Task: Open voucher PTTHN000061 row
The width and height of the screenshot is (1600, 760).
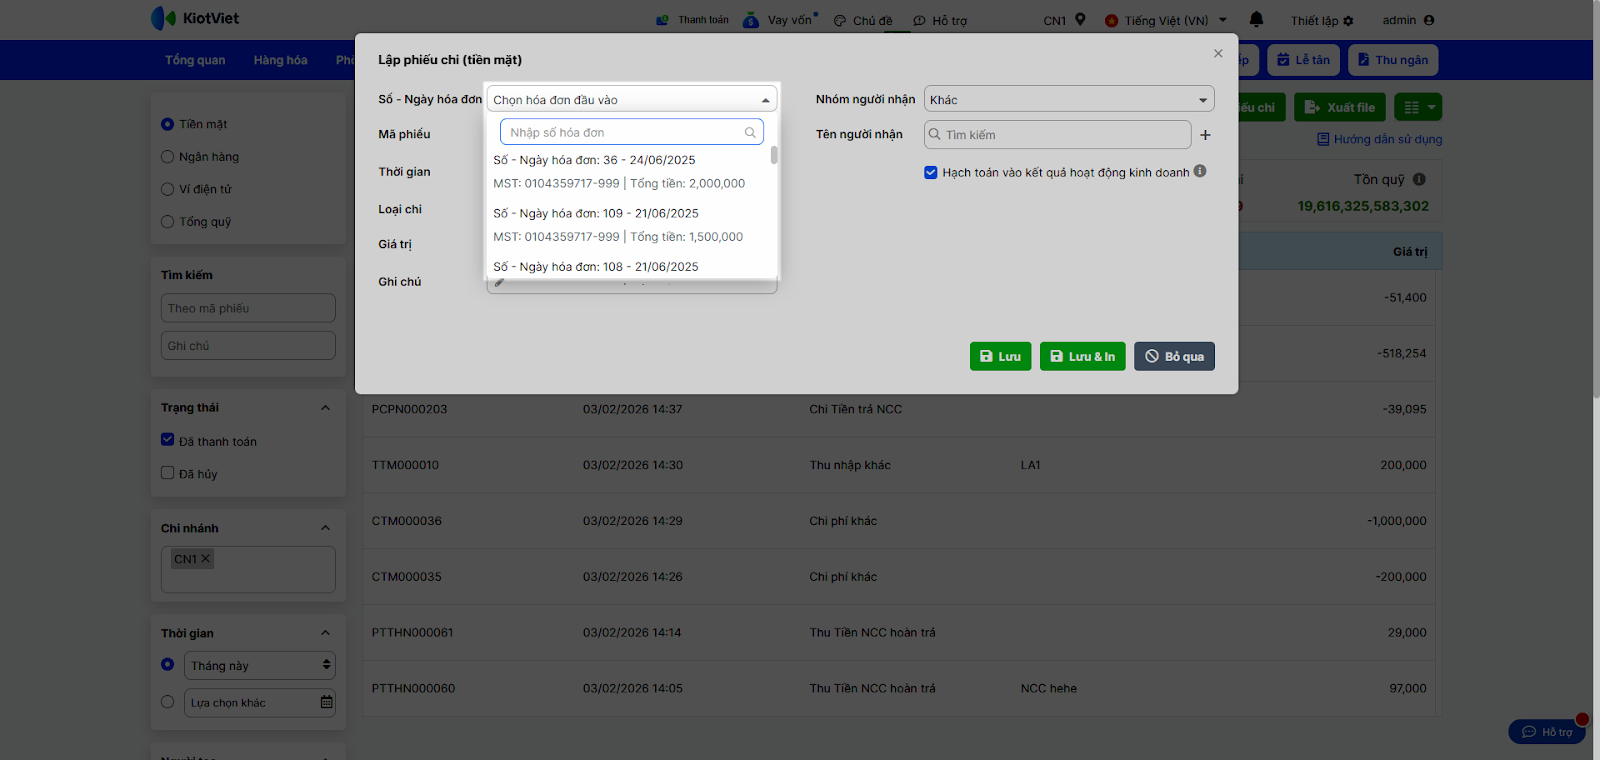Action: tap(901, 632)
